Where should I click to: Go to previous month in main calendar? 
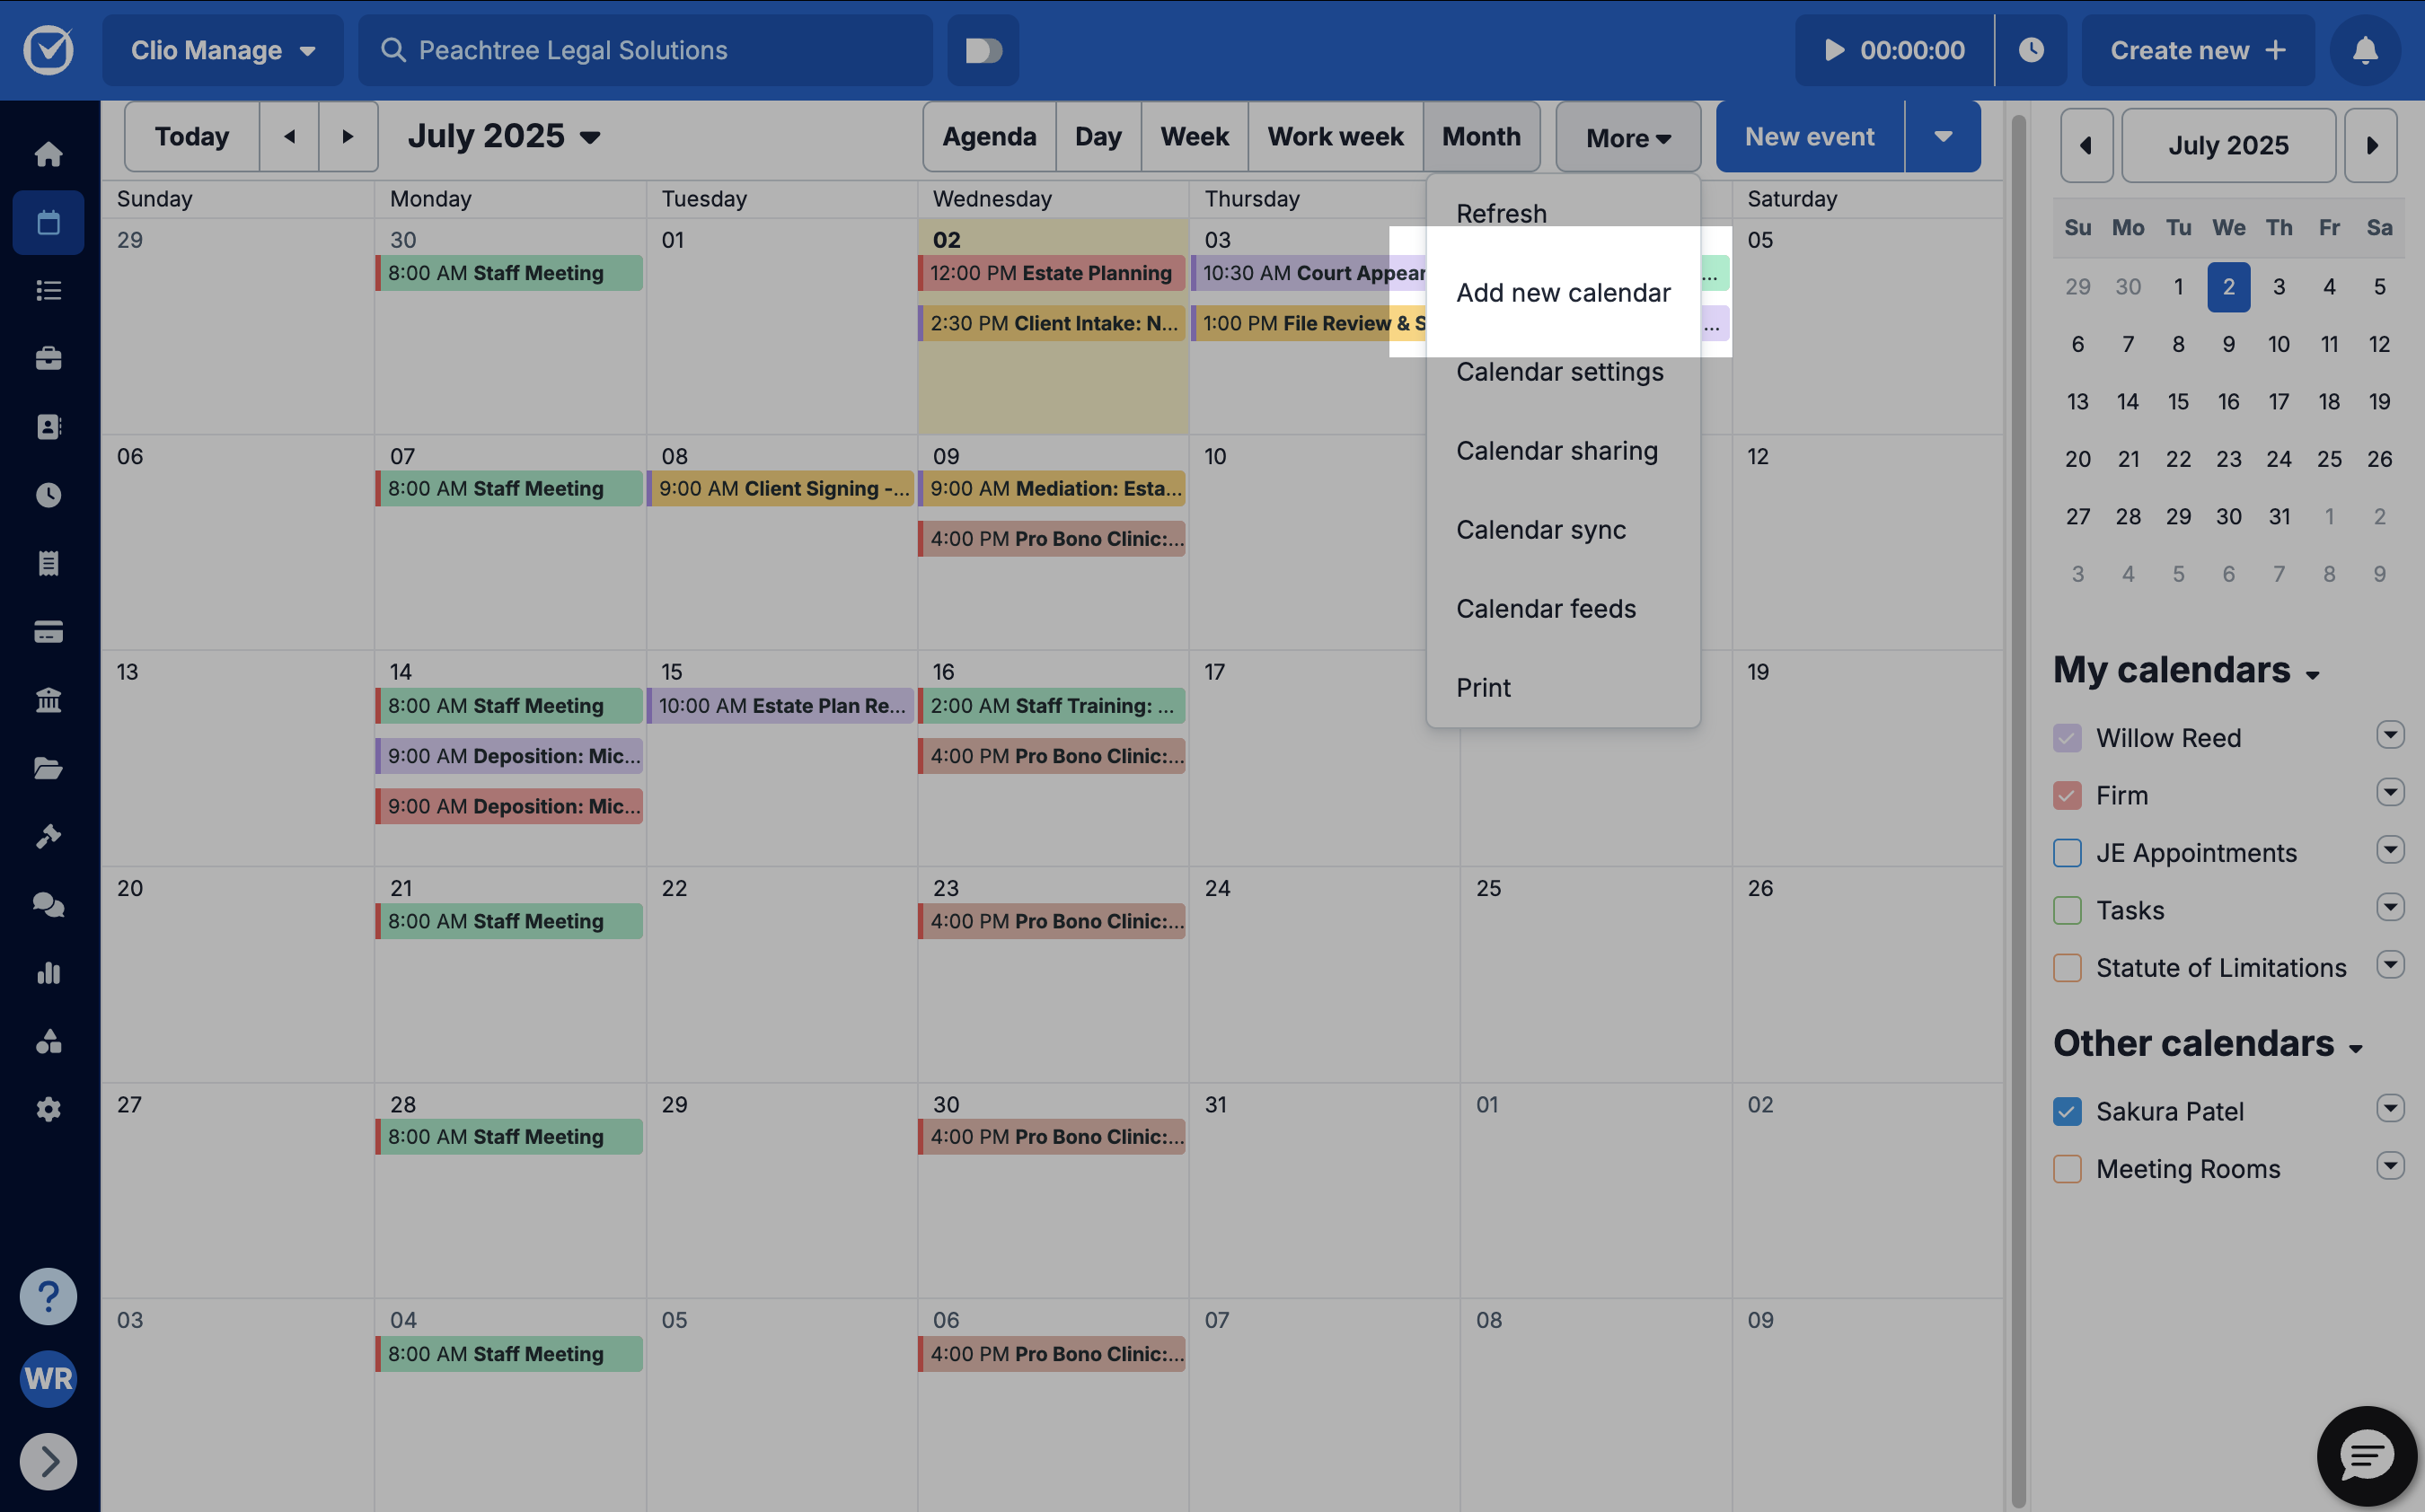tap(289, 136)
